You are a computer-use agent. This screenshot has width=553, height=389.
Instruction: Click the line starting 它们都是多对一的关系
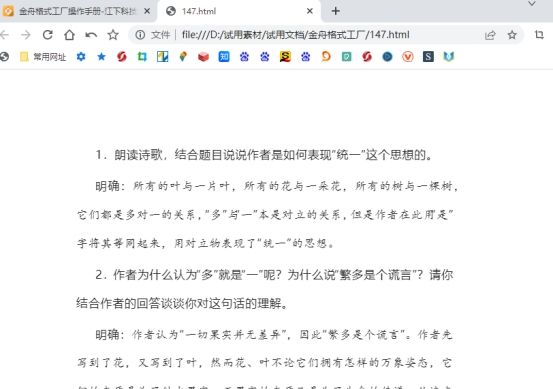(265, 214)
